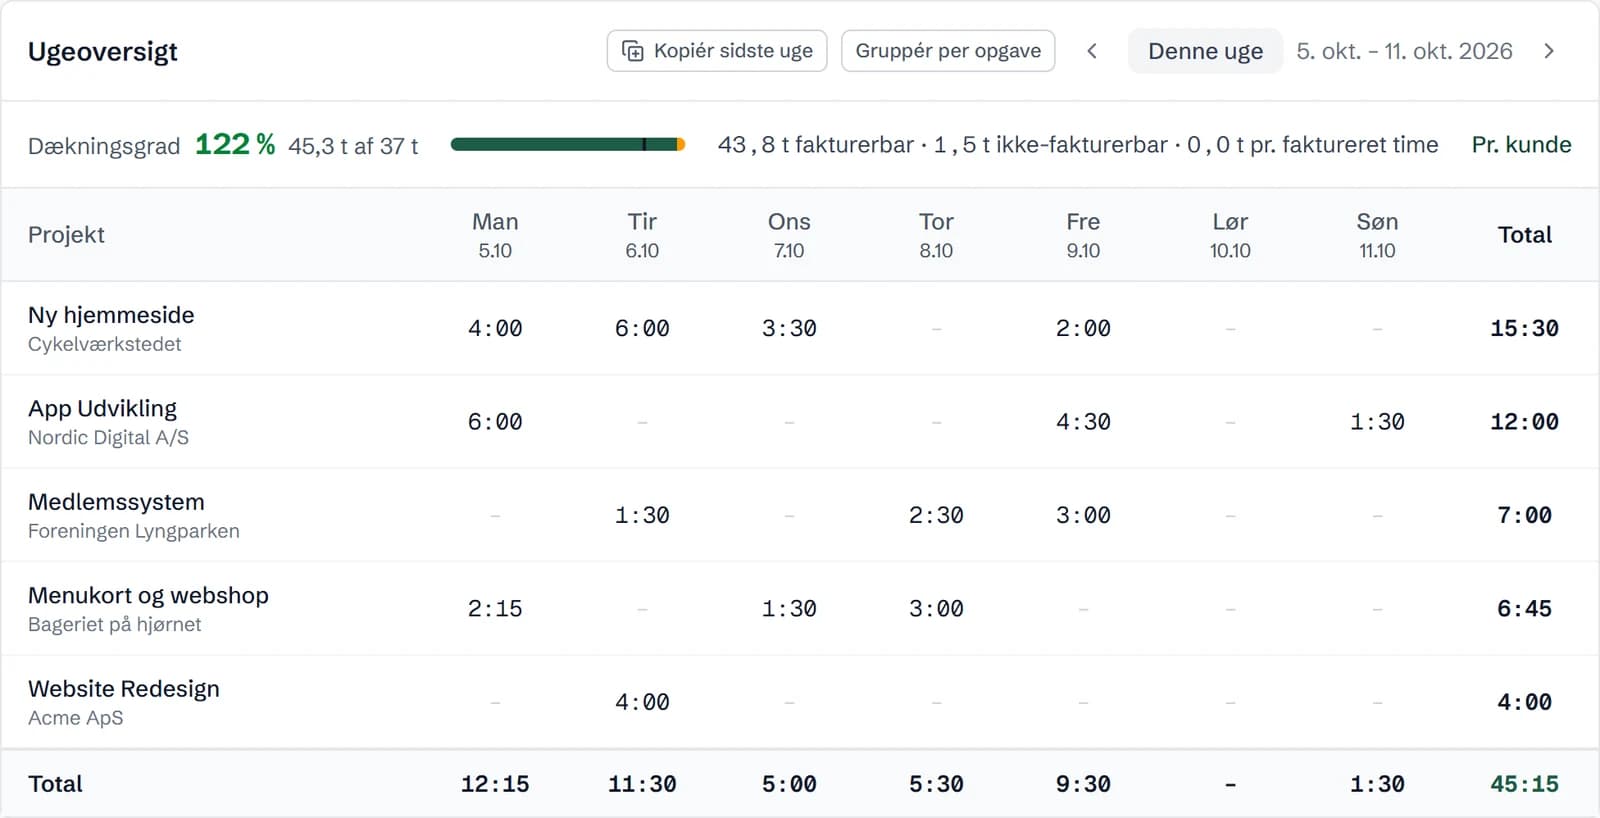Image resolution: width=1600 pixels, height=818 pixels.
Task: Click the Monday total 12:15
Action: tap(495, 784)
